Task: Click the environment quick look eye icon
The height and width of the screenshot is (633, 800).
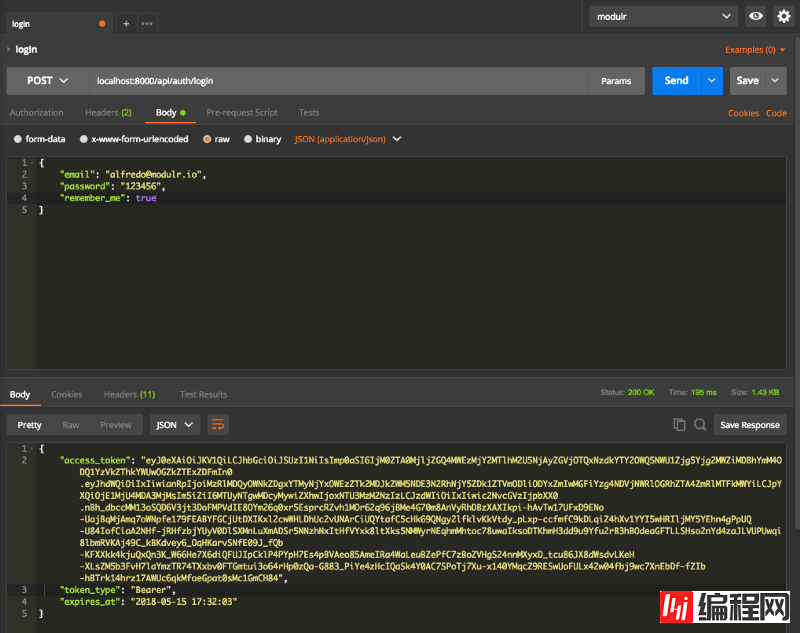Action: coord(756,16)
